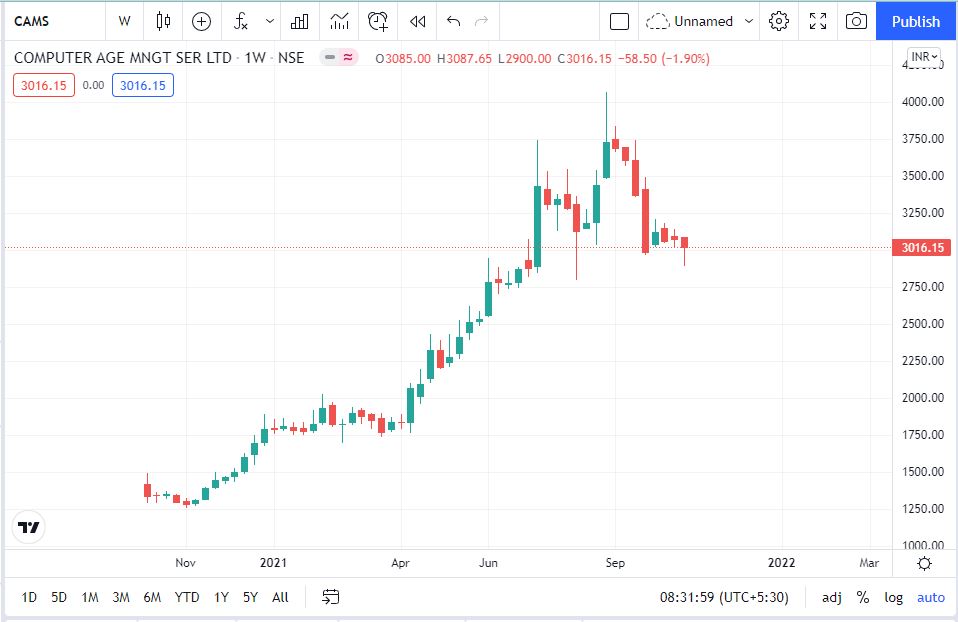Select the YTD time range

186,597
